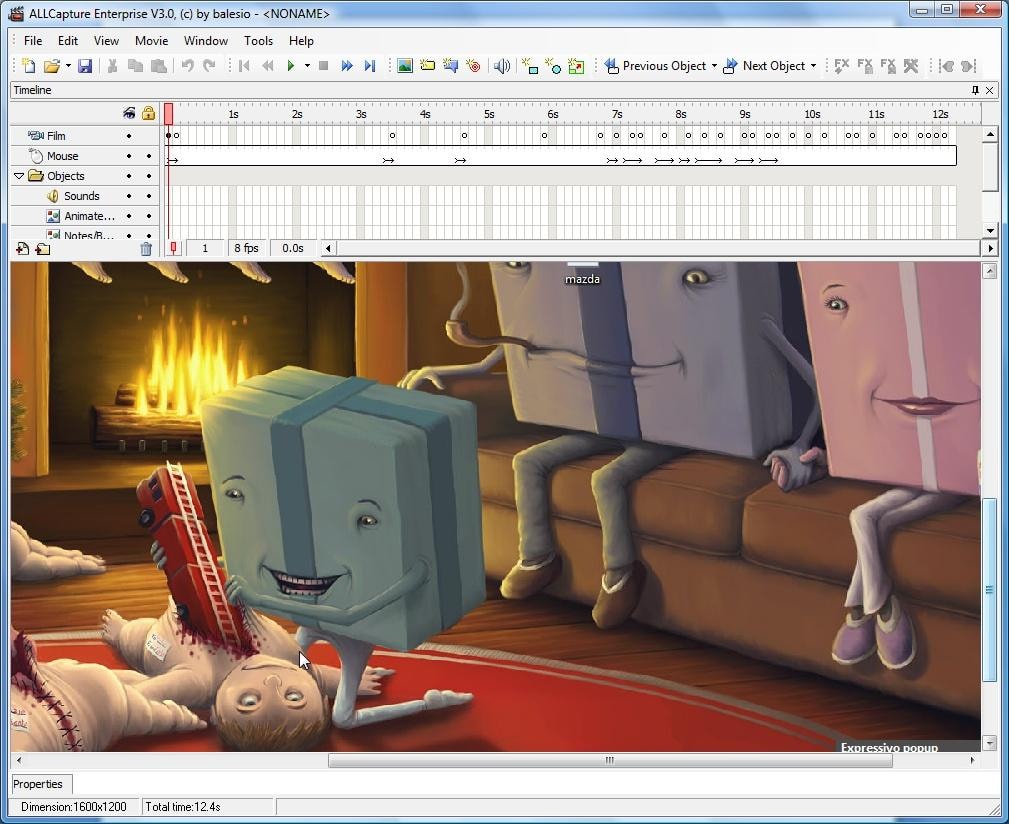Toggle locking for all layers with the padlock icon
The image size is (1009, 824).
click(149, 114)
